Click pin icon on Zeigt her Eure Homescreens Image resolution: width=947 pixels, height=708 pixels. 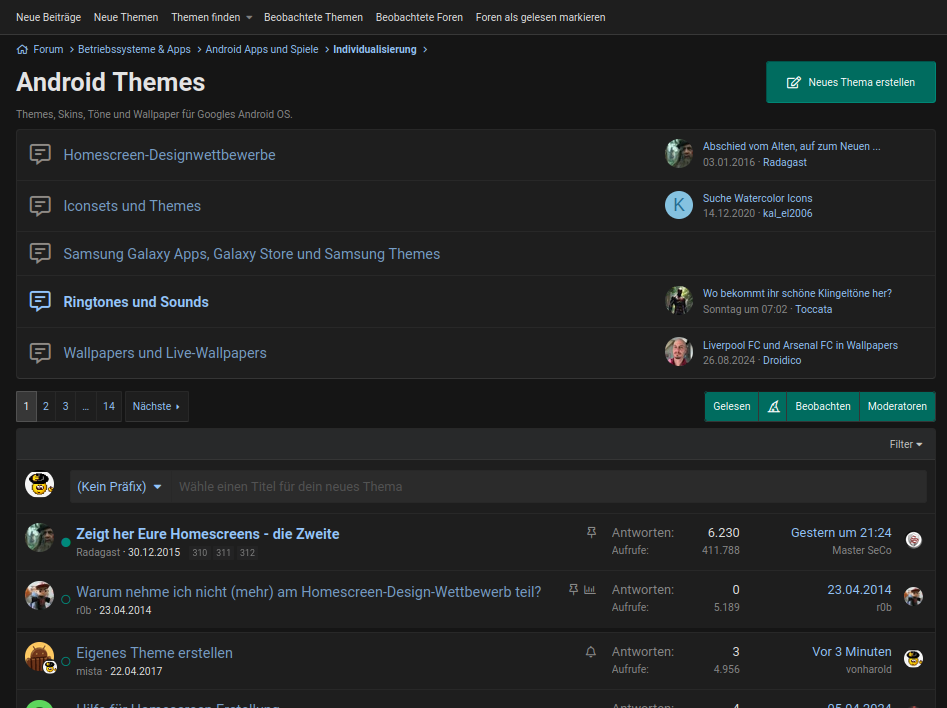[x=591, y=532]
